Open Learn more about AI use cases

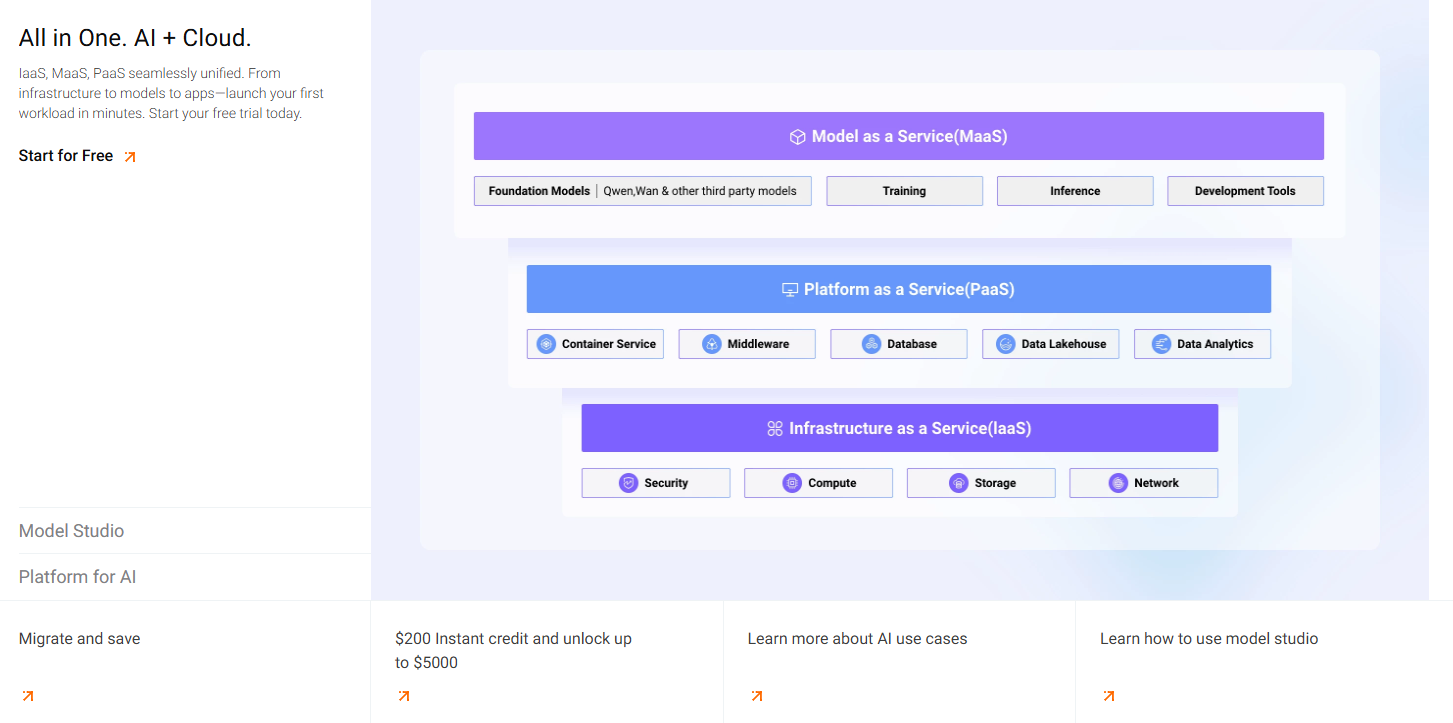coord(858,639)
